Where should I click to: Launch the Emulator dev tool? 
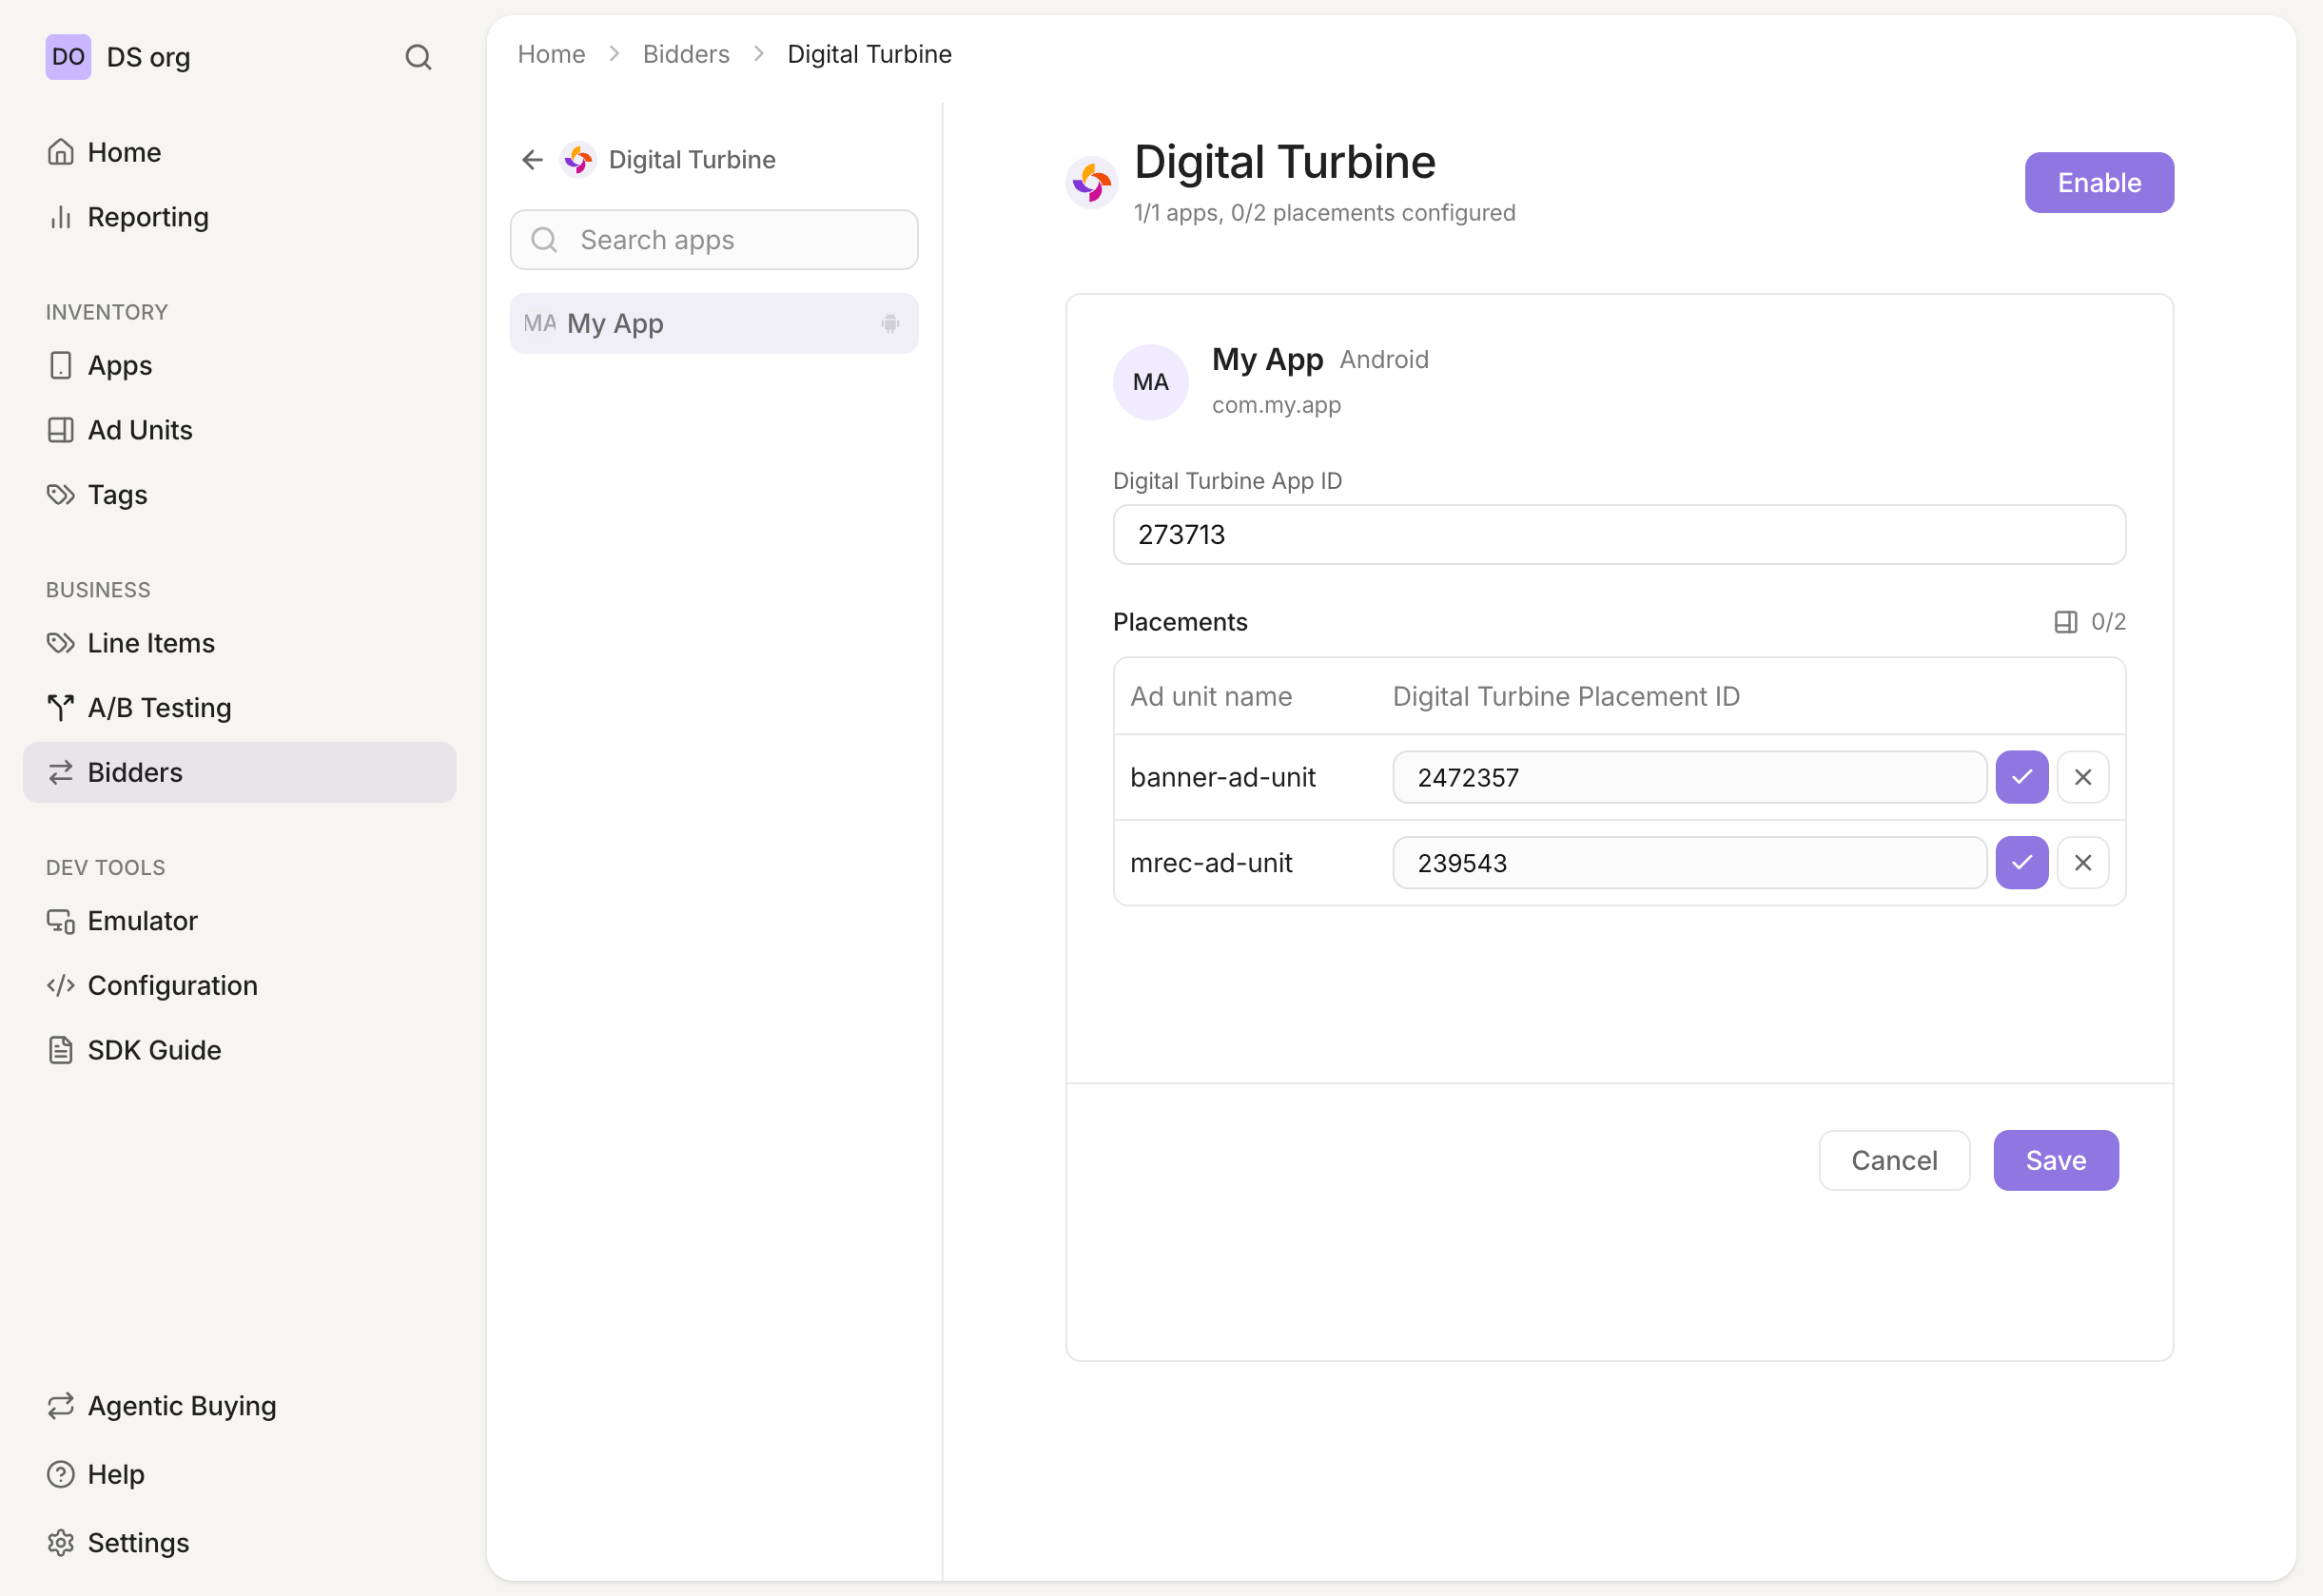coord(239,921)
